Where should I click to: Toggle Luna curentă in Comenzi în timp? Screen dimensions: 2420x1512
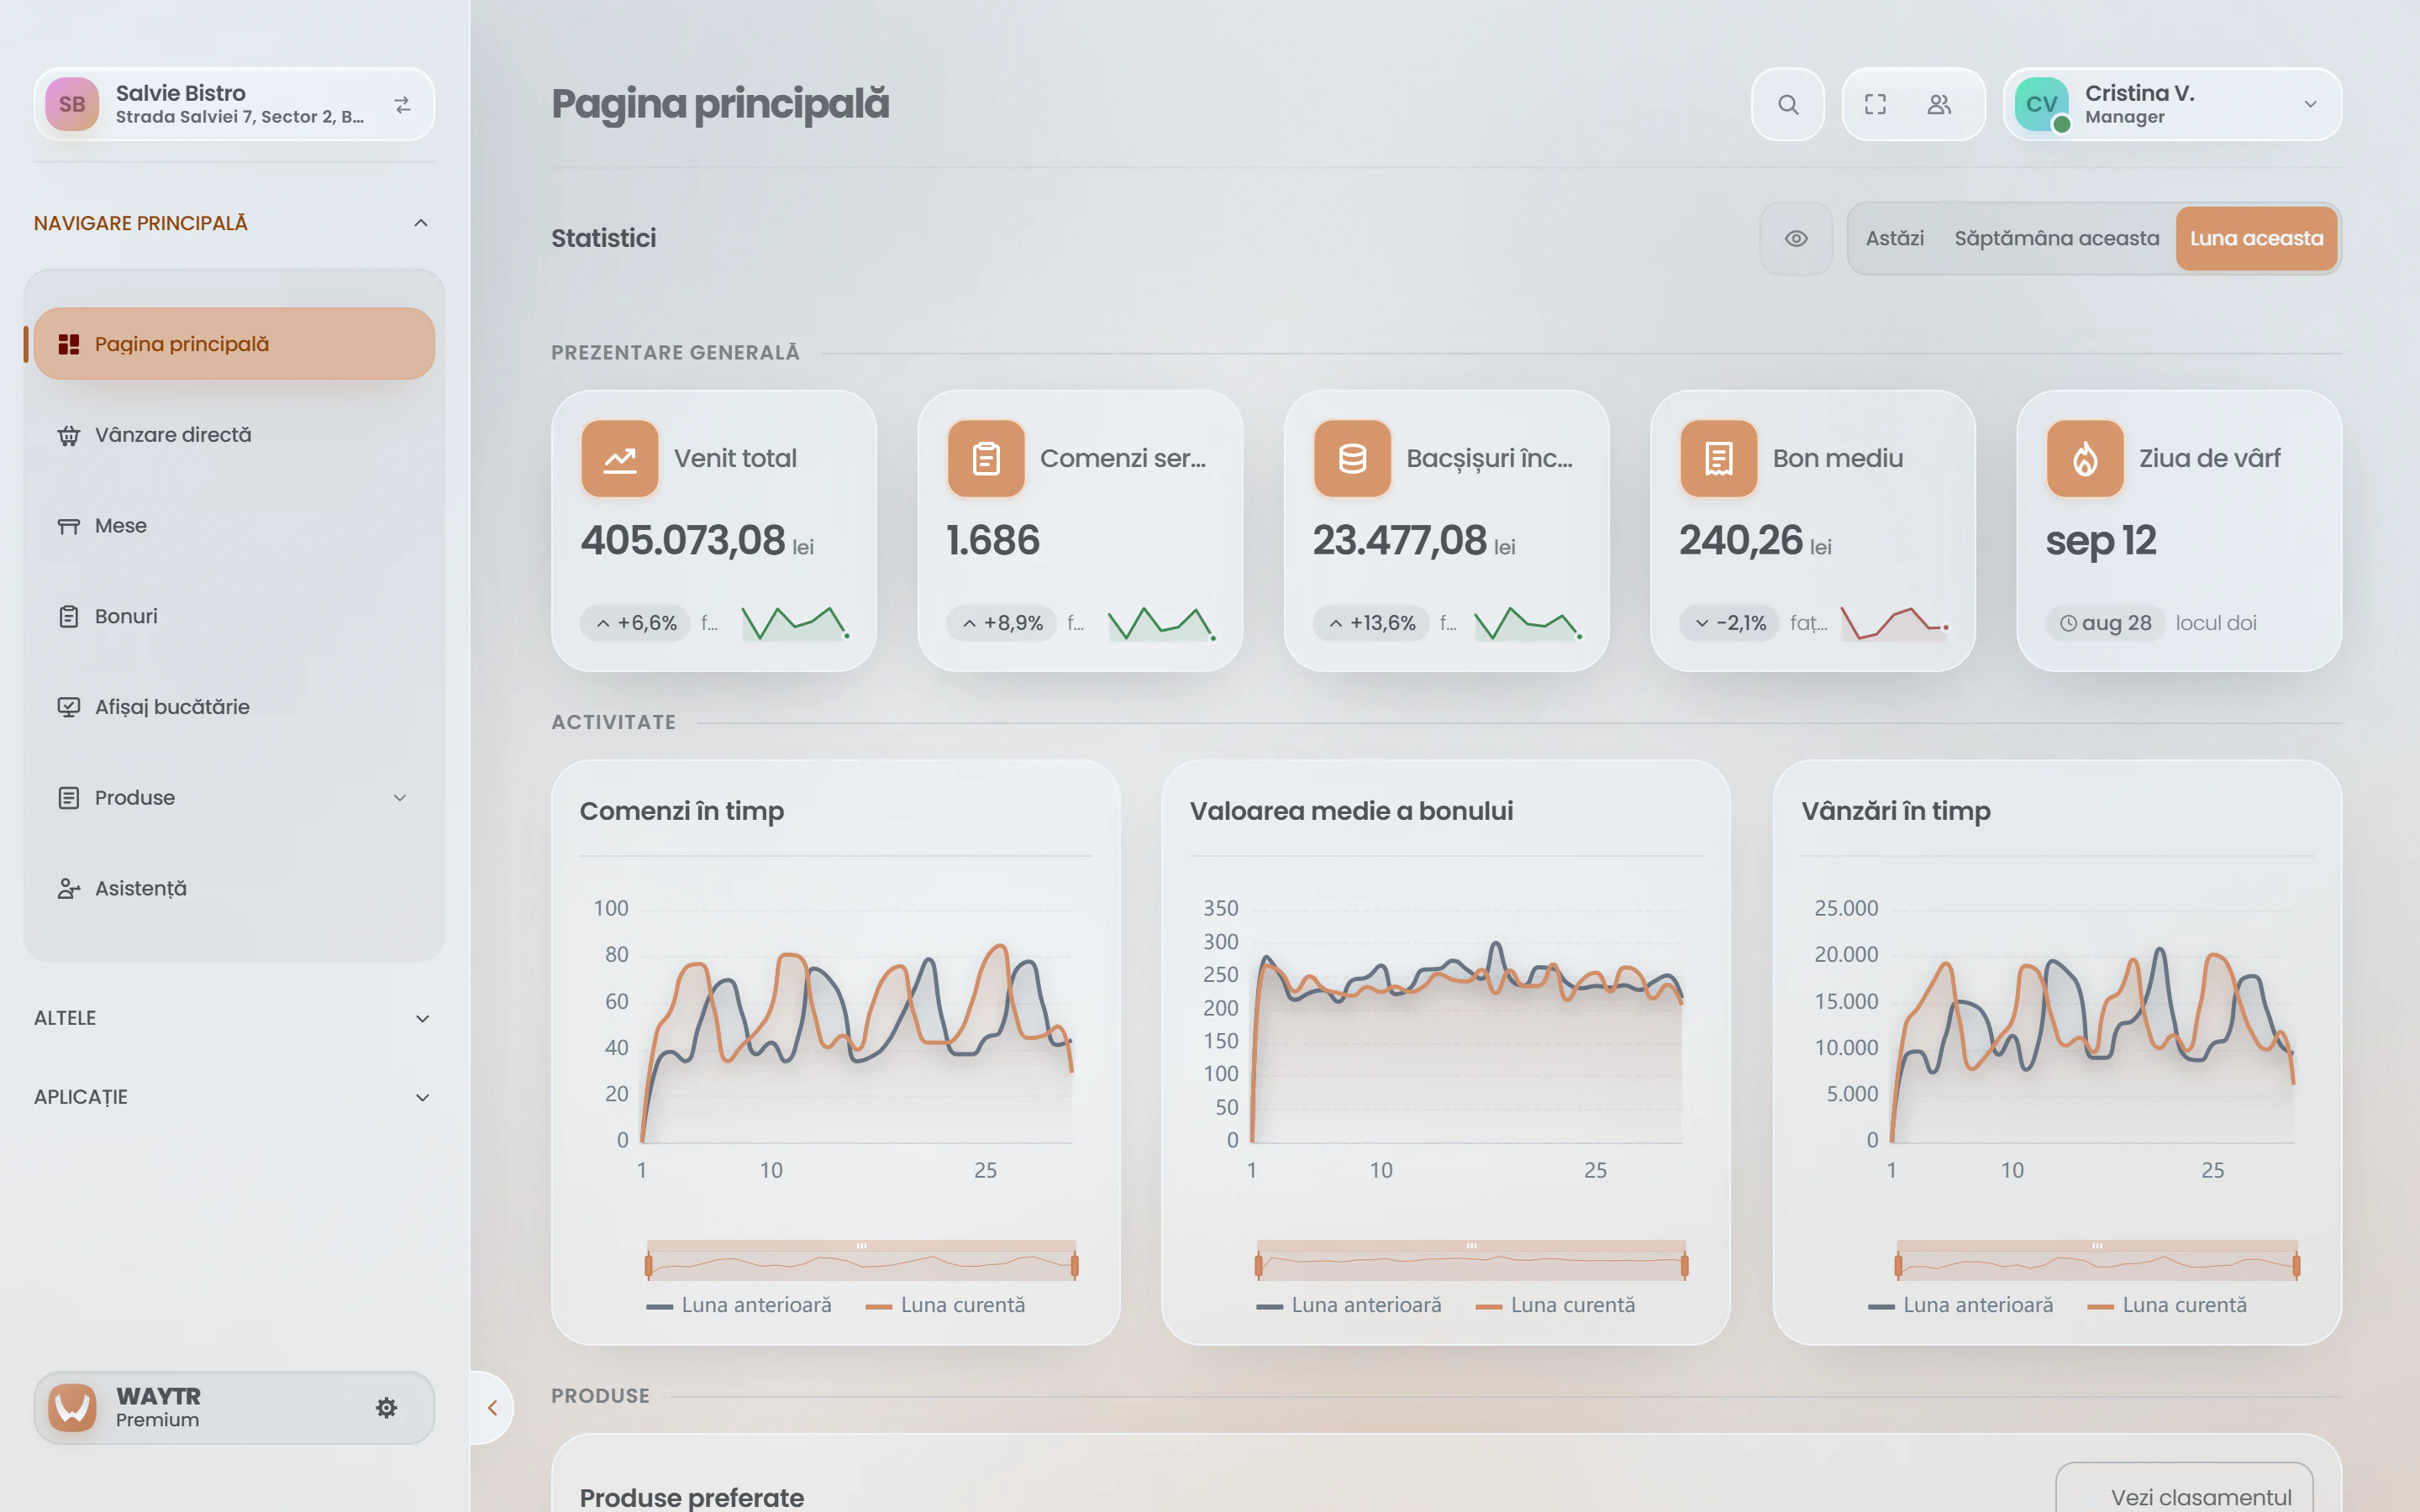click(946, 1305)
